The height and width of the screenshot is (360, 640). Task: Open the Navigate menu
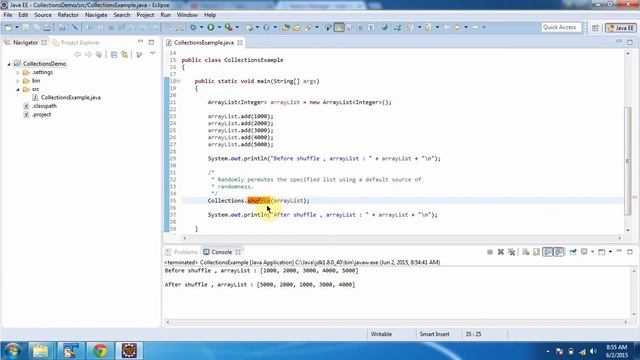(96, 15)
